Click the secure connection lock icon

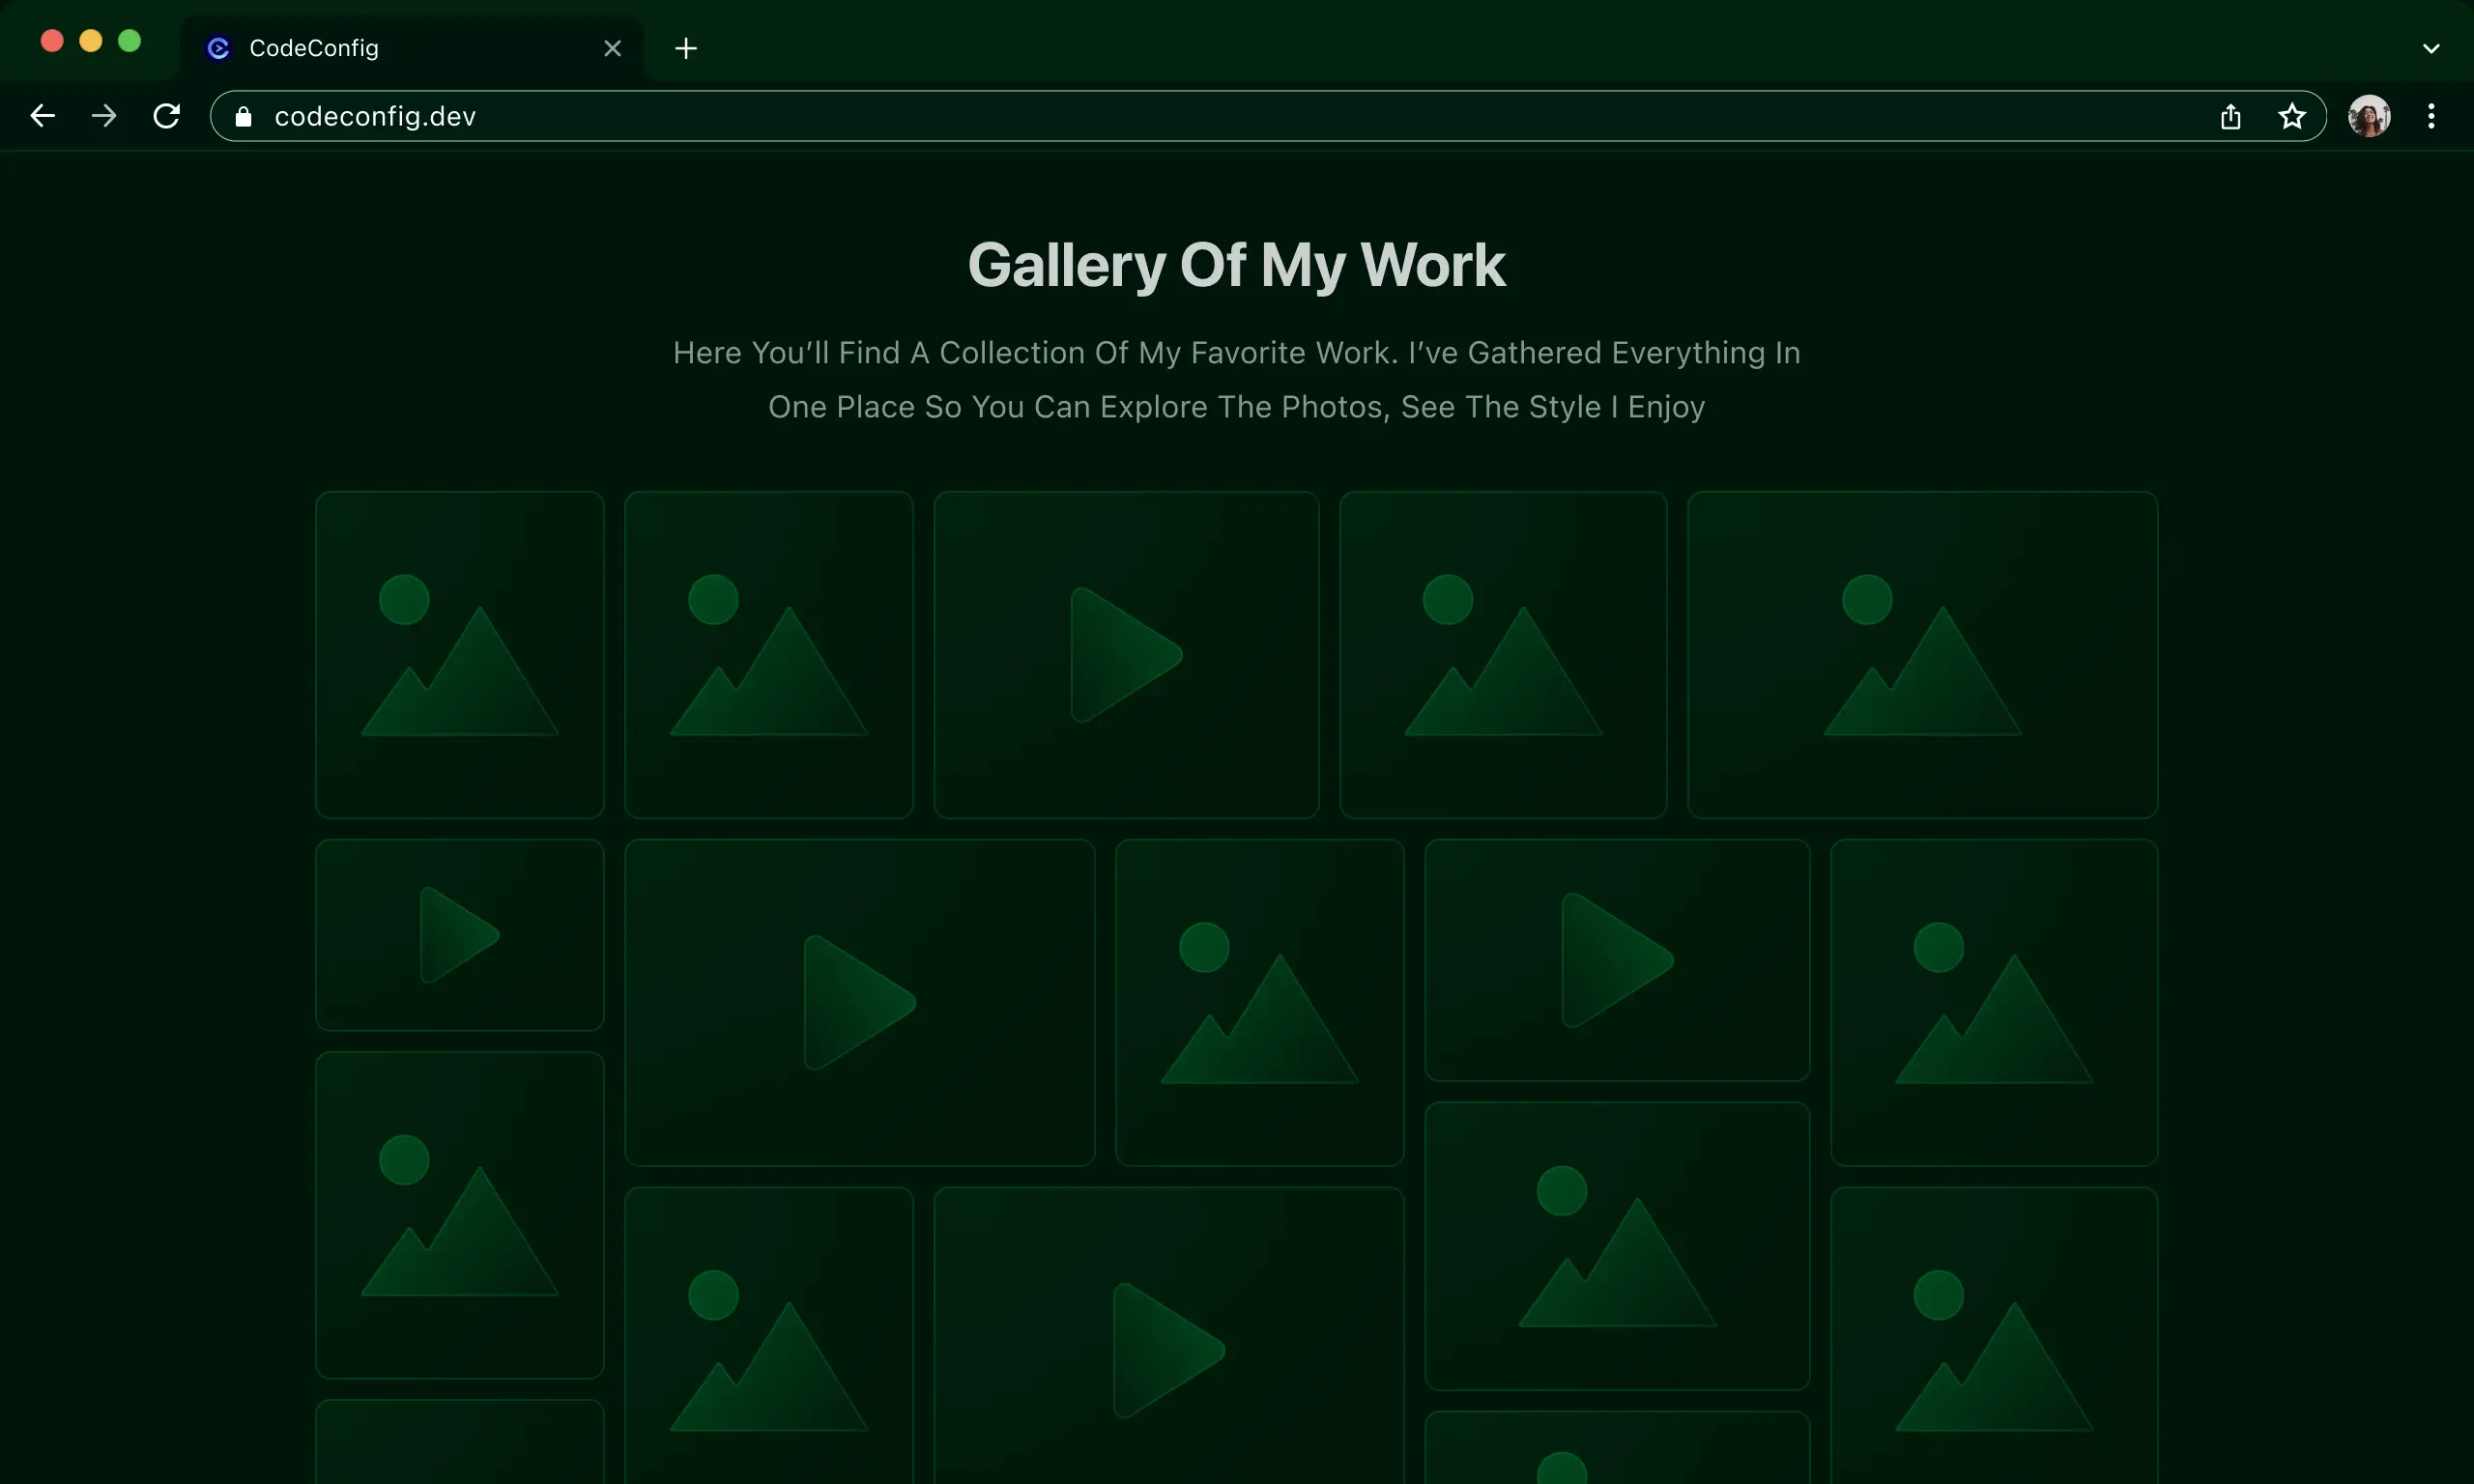click(x=241, y=115)
